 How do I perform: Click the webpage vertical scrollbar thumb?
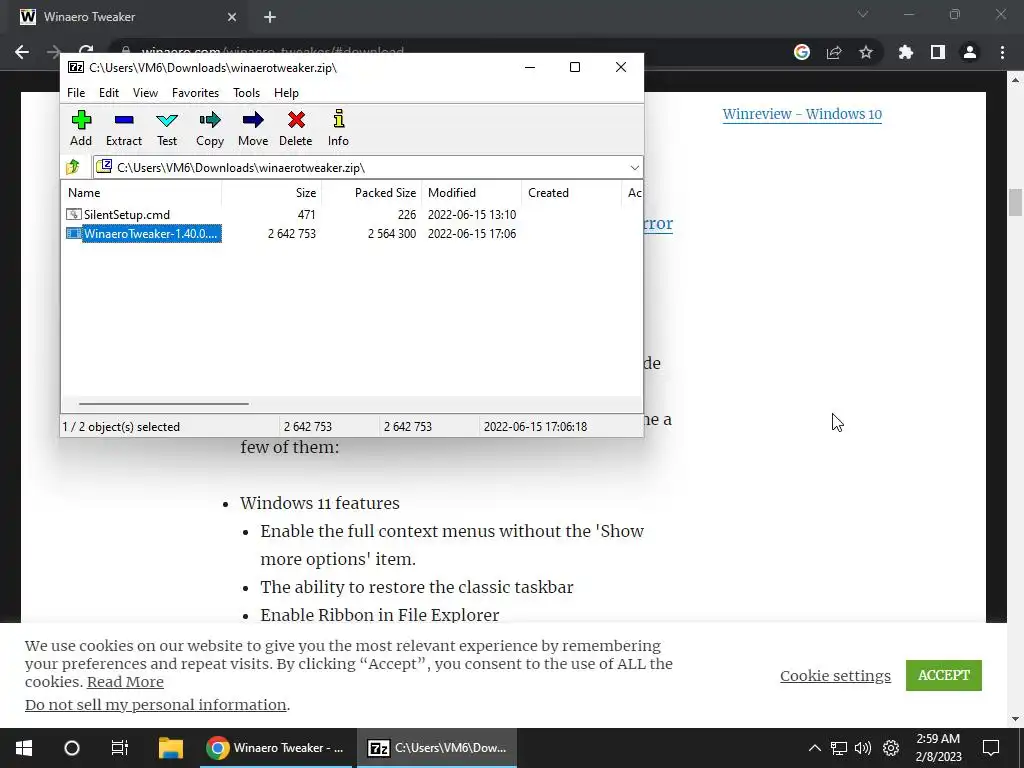[1015, 202]
